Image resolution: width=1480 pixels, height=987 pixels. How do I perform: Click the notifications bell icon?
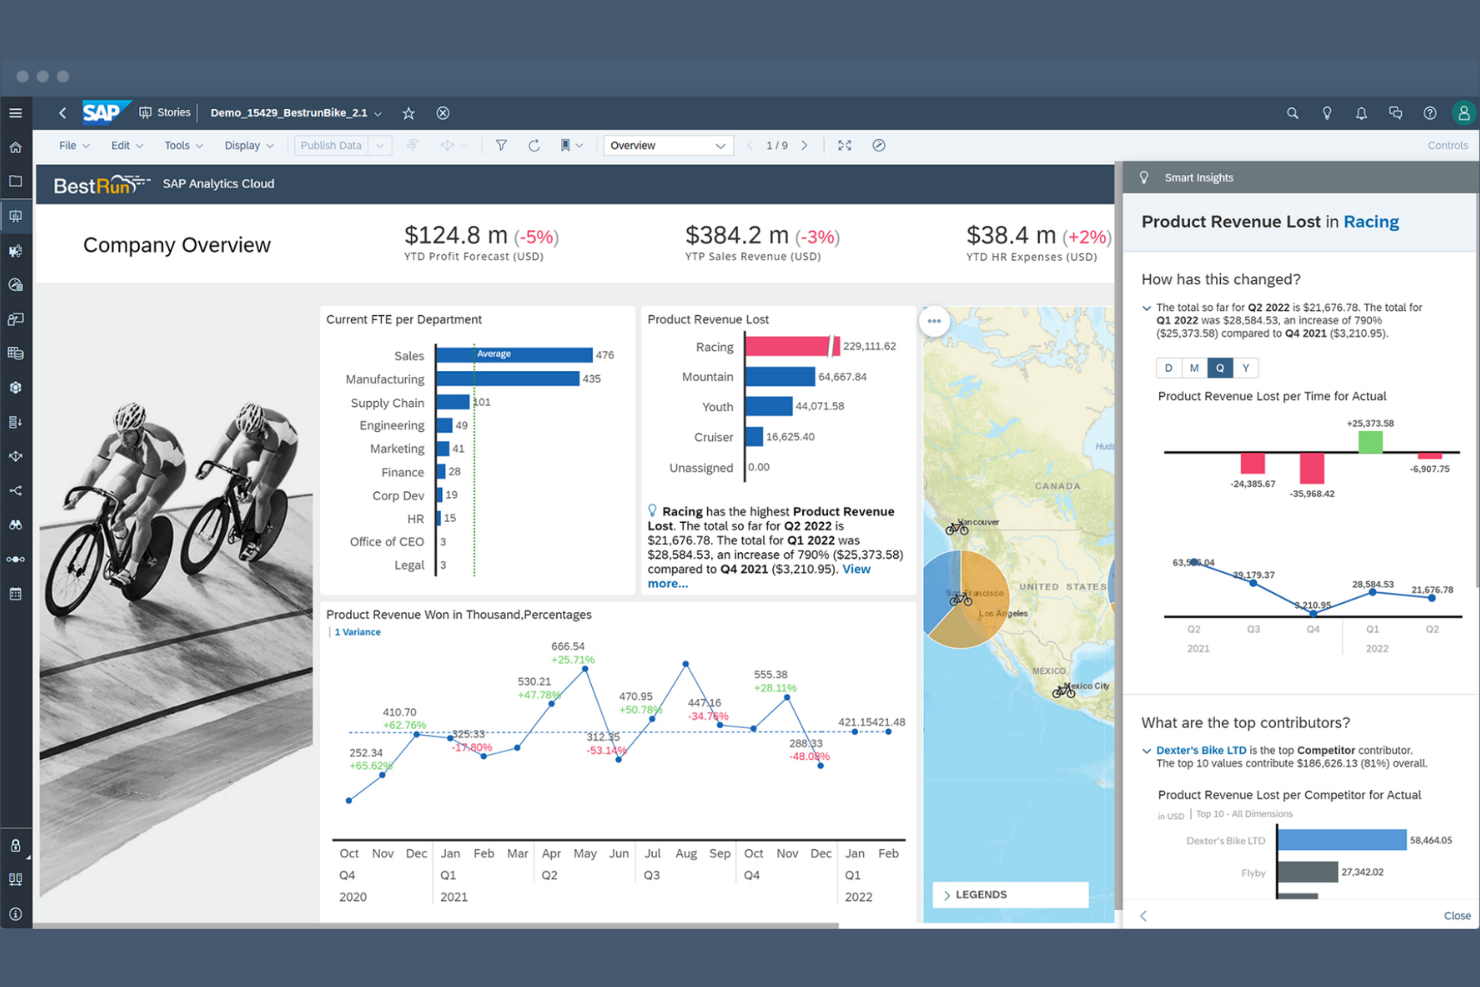point(1361,113)
